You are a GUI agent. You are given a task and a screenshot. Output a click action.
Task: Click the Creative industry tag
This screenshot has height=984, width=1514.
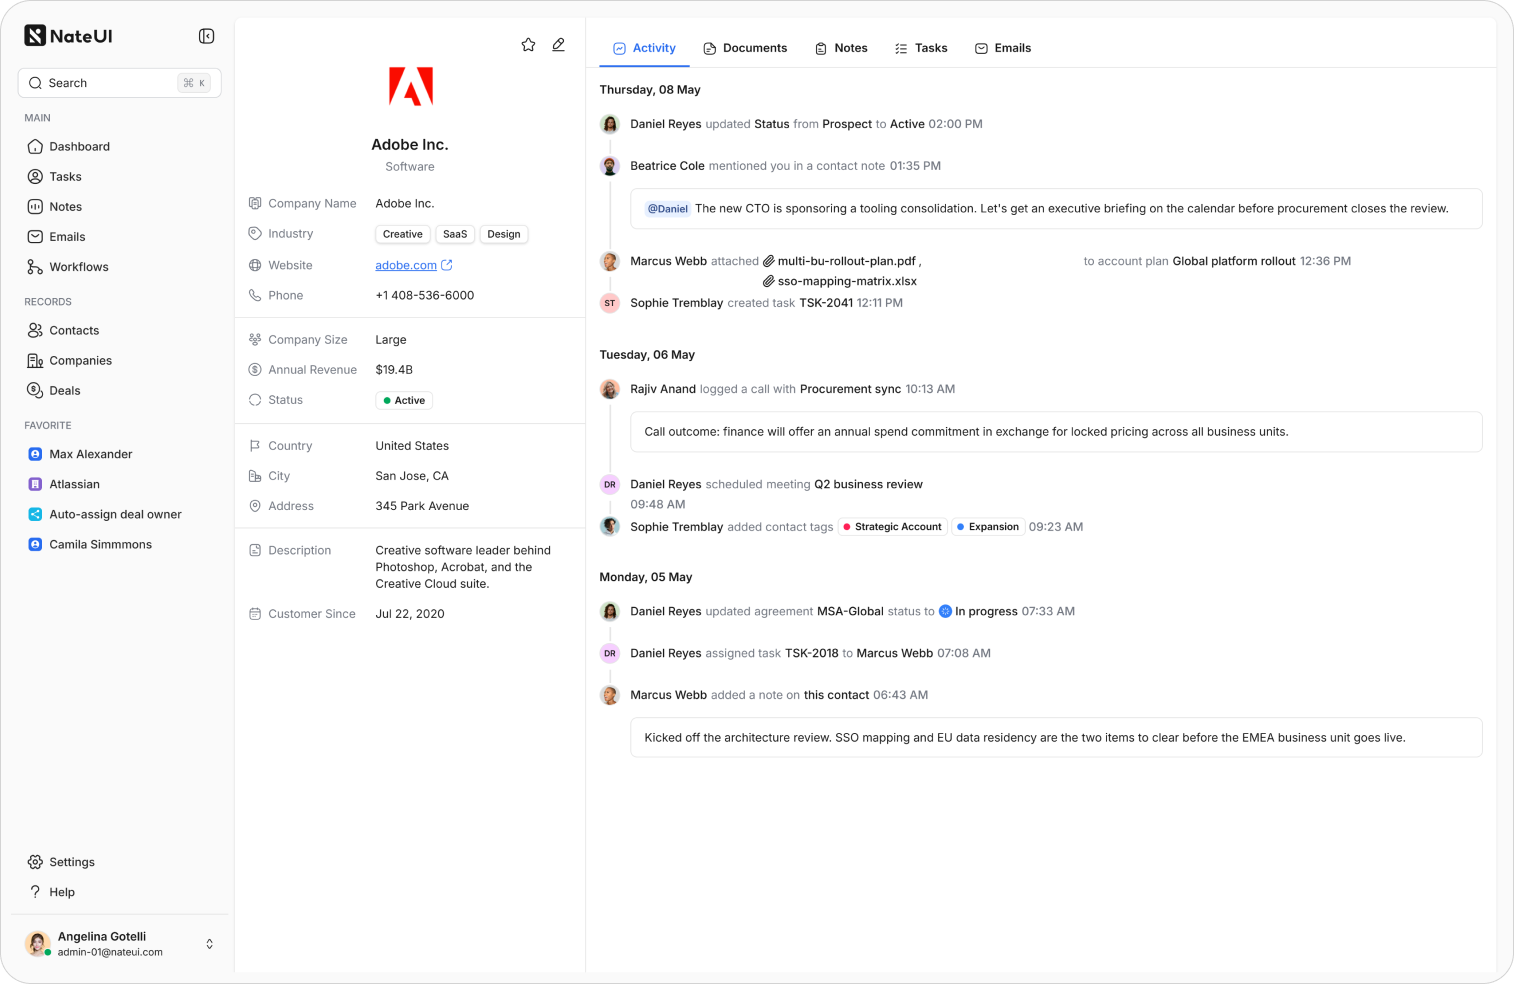(403, 234)
